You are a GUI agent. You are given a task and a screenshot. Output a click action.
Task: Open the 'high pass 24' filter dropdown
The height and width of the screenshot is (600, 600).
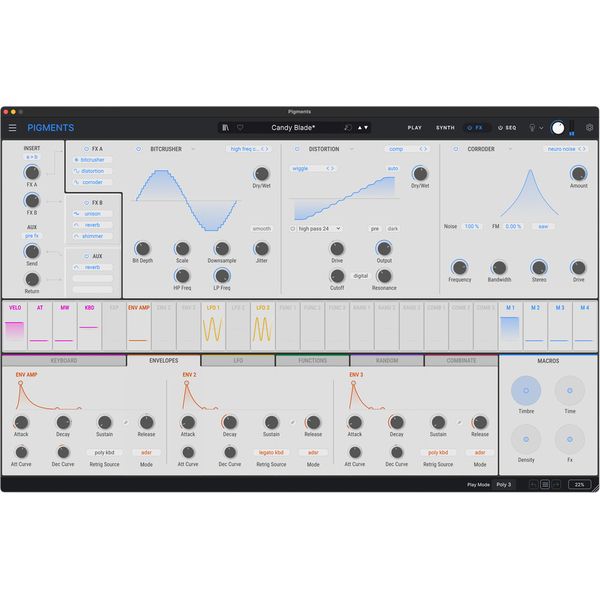318,228
